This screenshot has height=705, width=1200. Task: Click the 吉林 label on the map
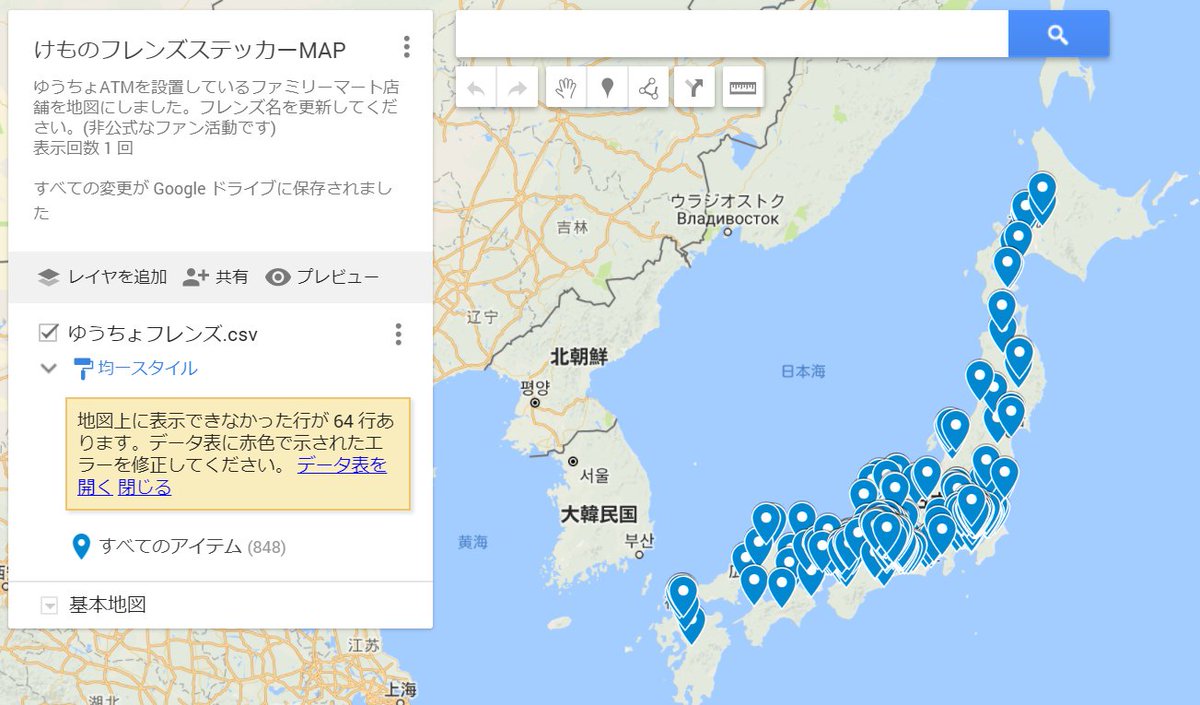click(x=573, y=227)
